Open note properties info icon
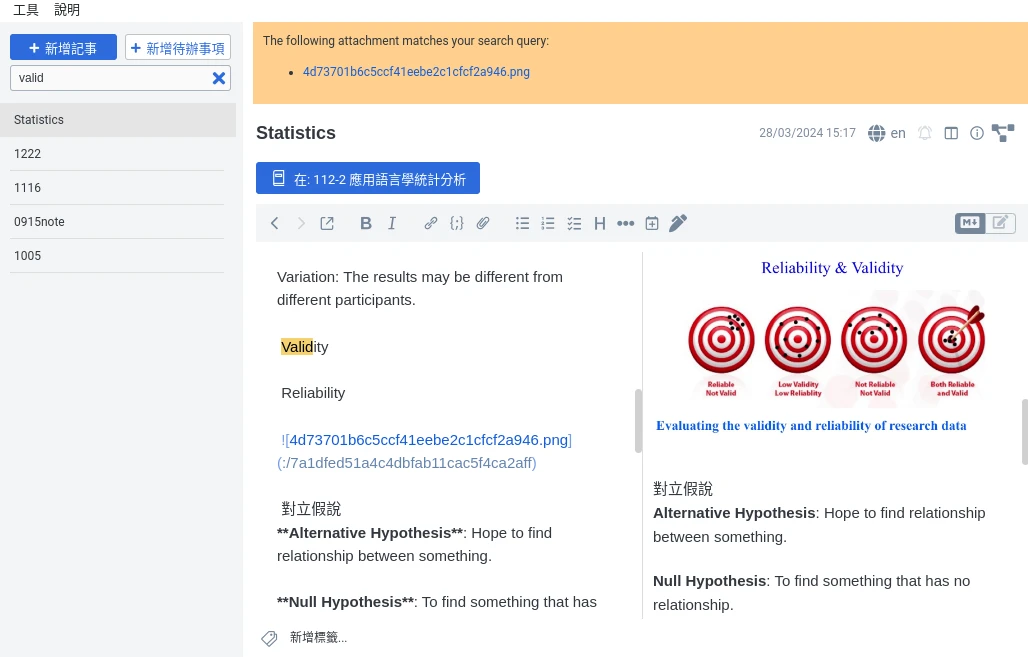 977,133
